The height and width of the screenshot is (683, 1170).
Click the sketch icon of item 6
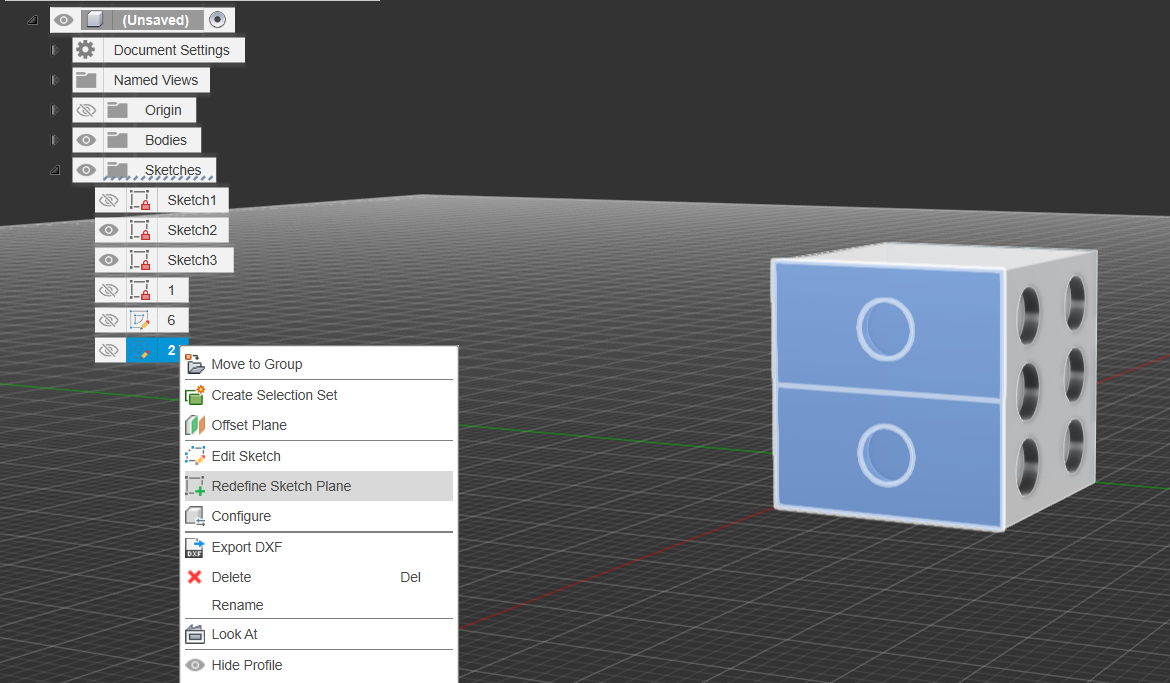pyautogui.click(x=141, y=320)
